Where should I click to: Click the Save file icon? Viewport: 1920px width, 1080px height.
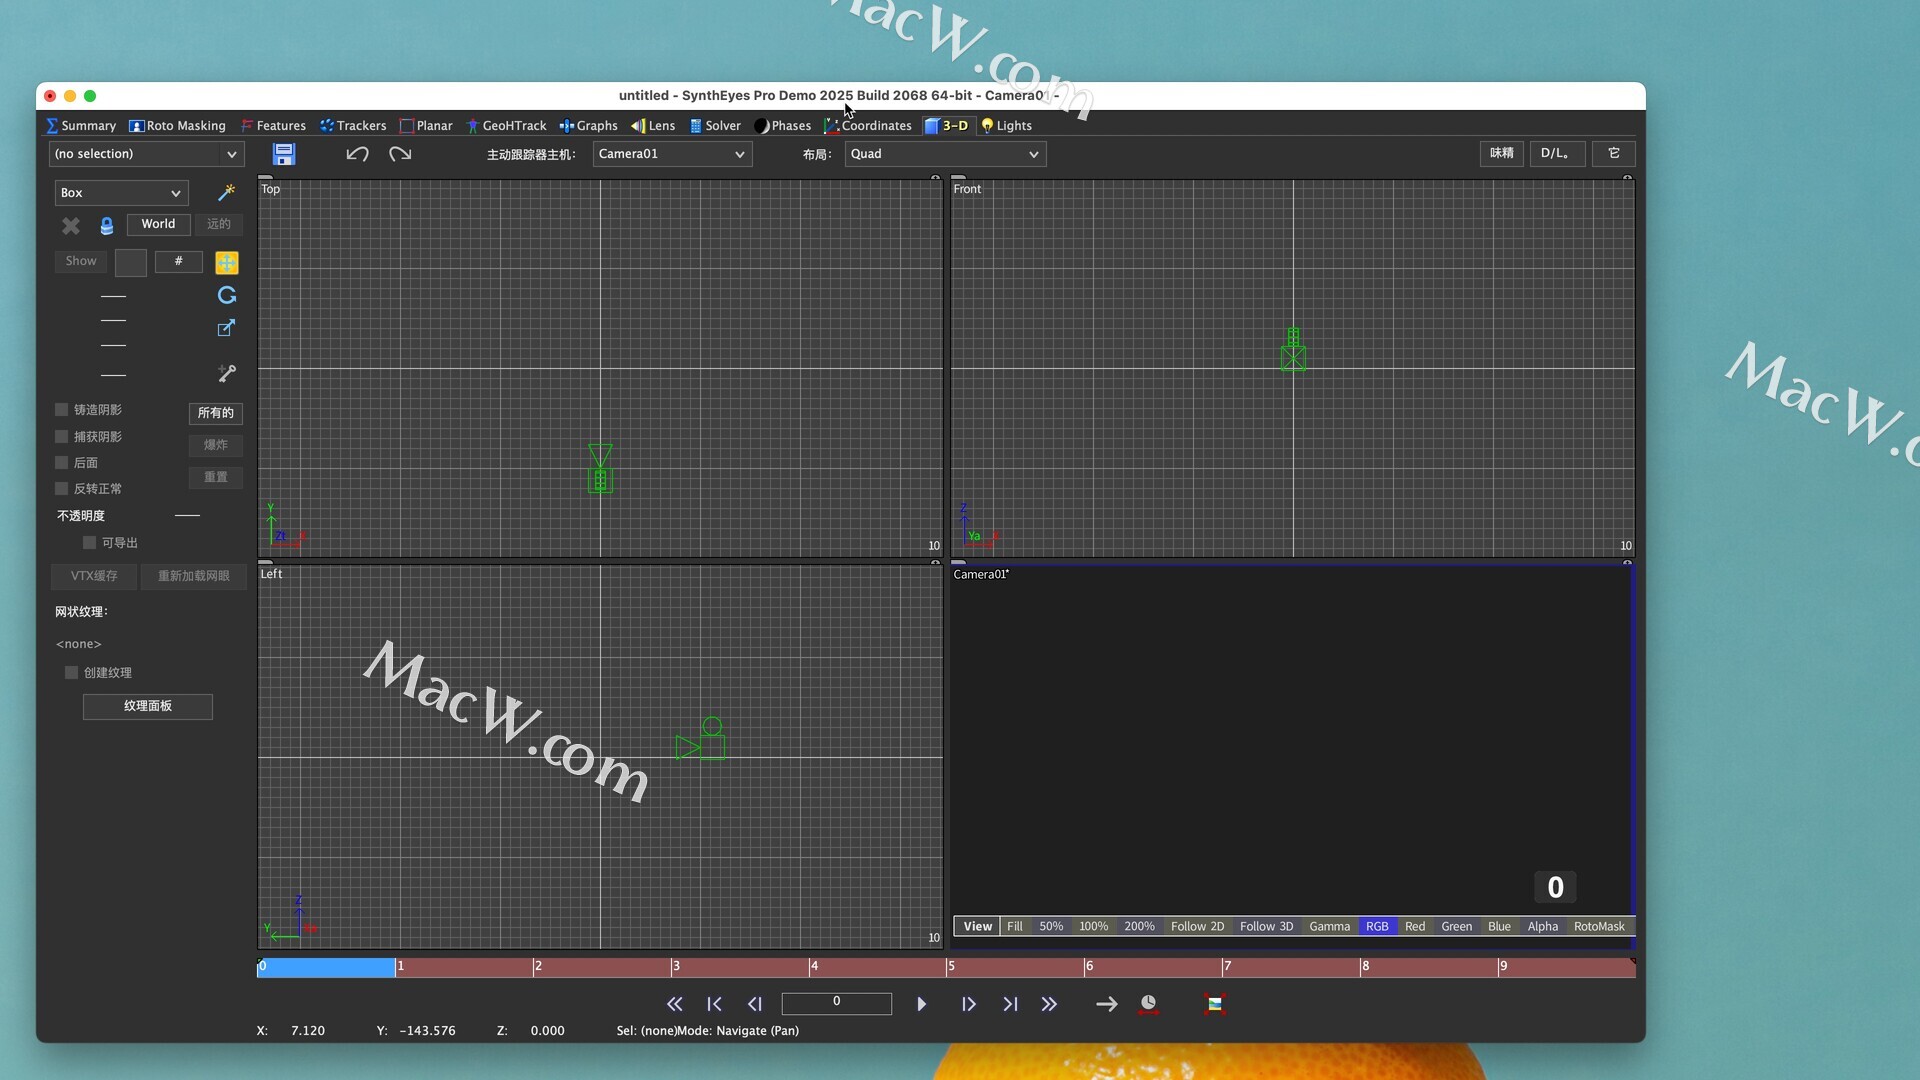tap(284, 154)
